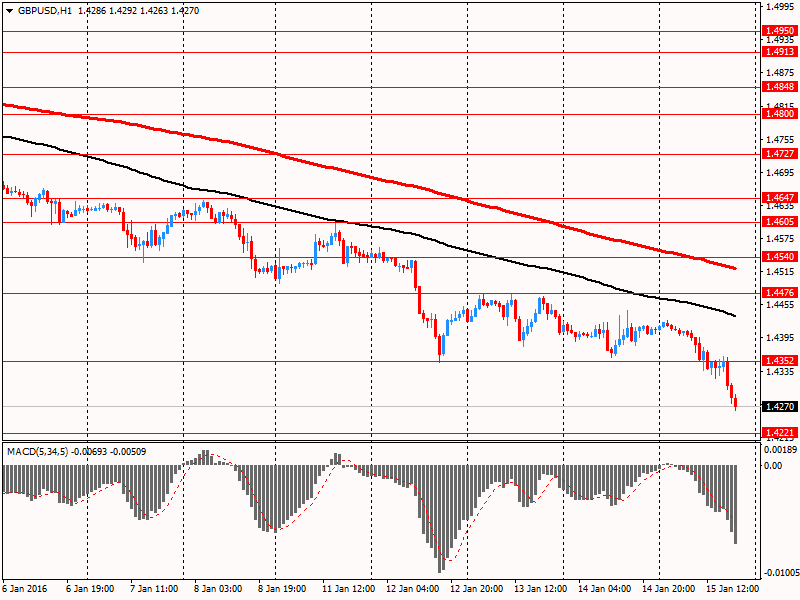This screenshot has height=600, width=800.
Task: Click the 14 Jan 04:00 time axis label
Action: (x=605, y=589)
